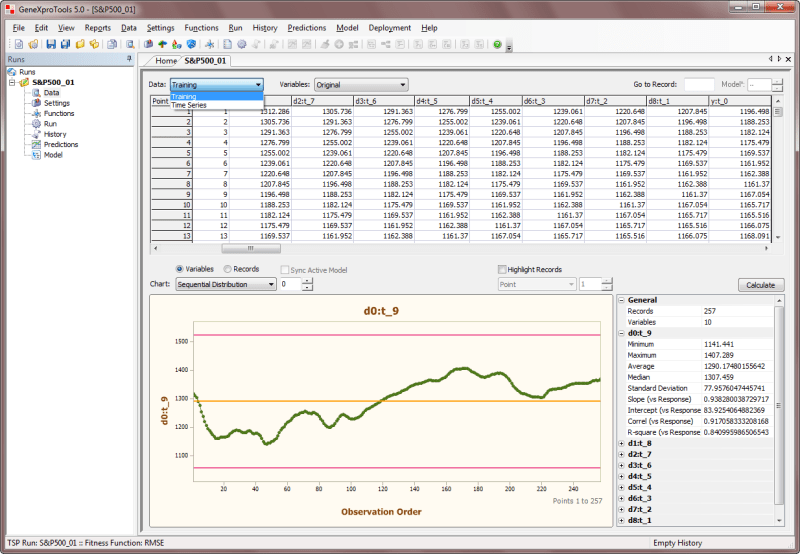Switch to the Home tab
The height and width of the screenshot is (554, 800).
point(166,61)
